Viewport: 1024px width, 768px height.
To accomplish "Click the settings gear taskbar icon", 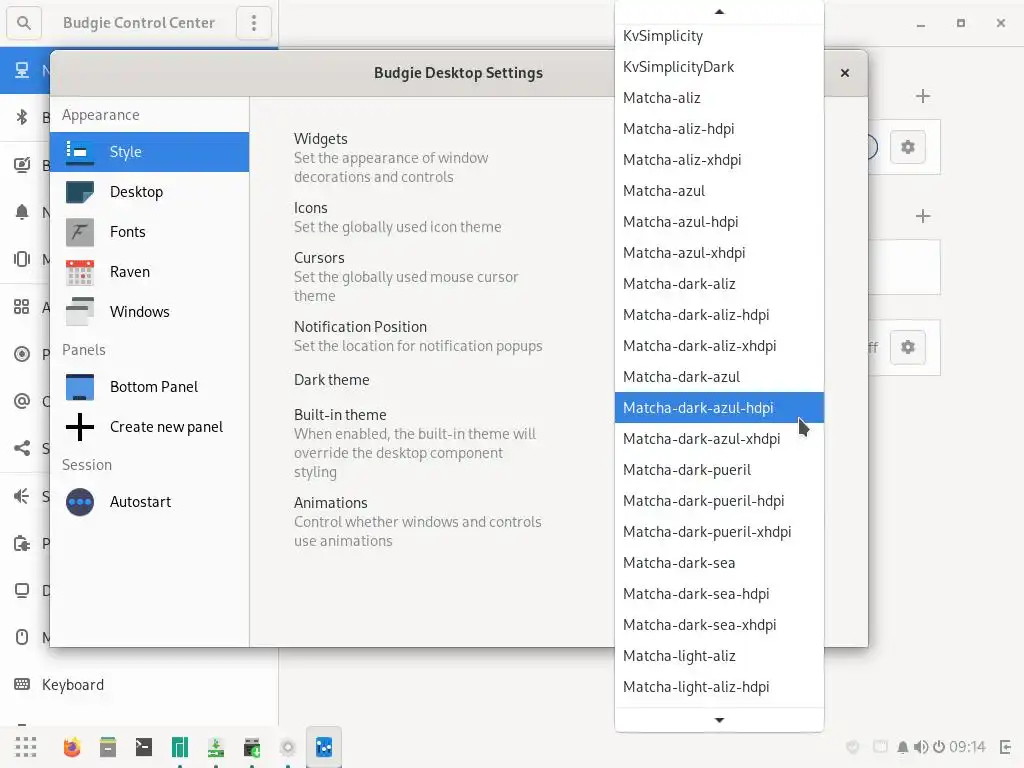I will (288, 746).
